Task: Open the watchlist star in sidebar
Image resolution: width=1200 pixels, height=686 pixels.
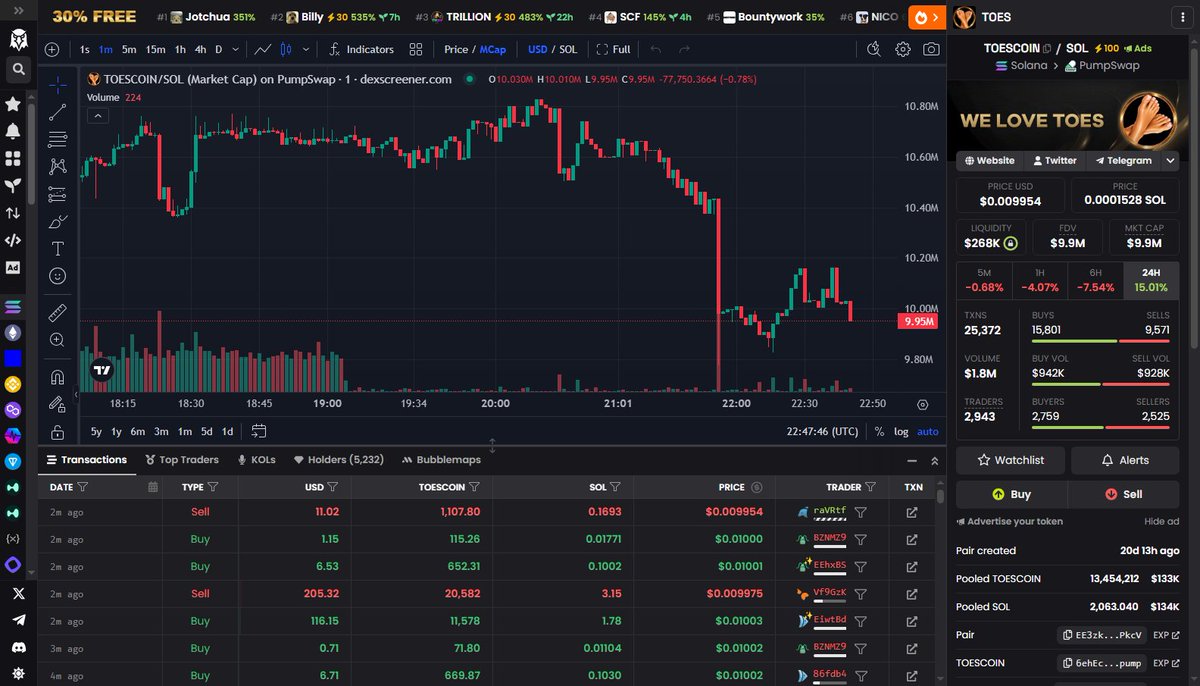Action: [x=13, y=103]
